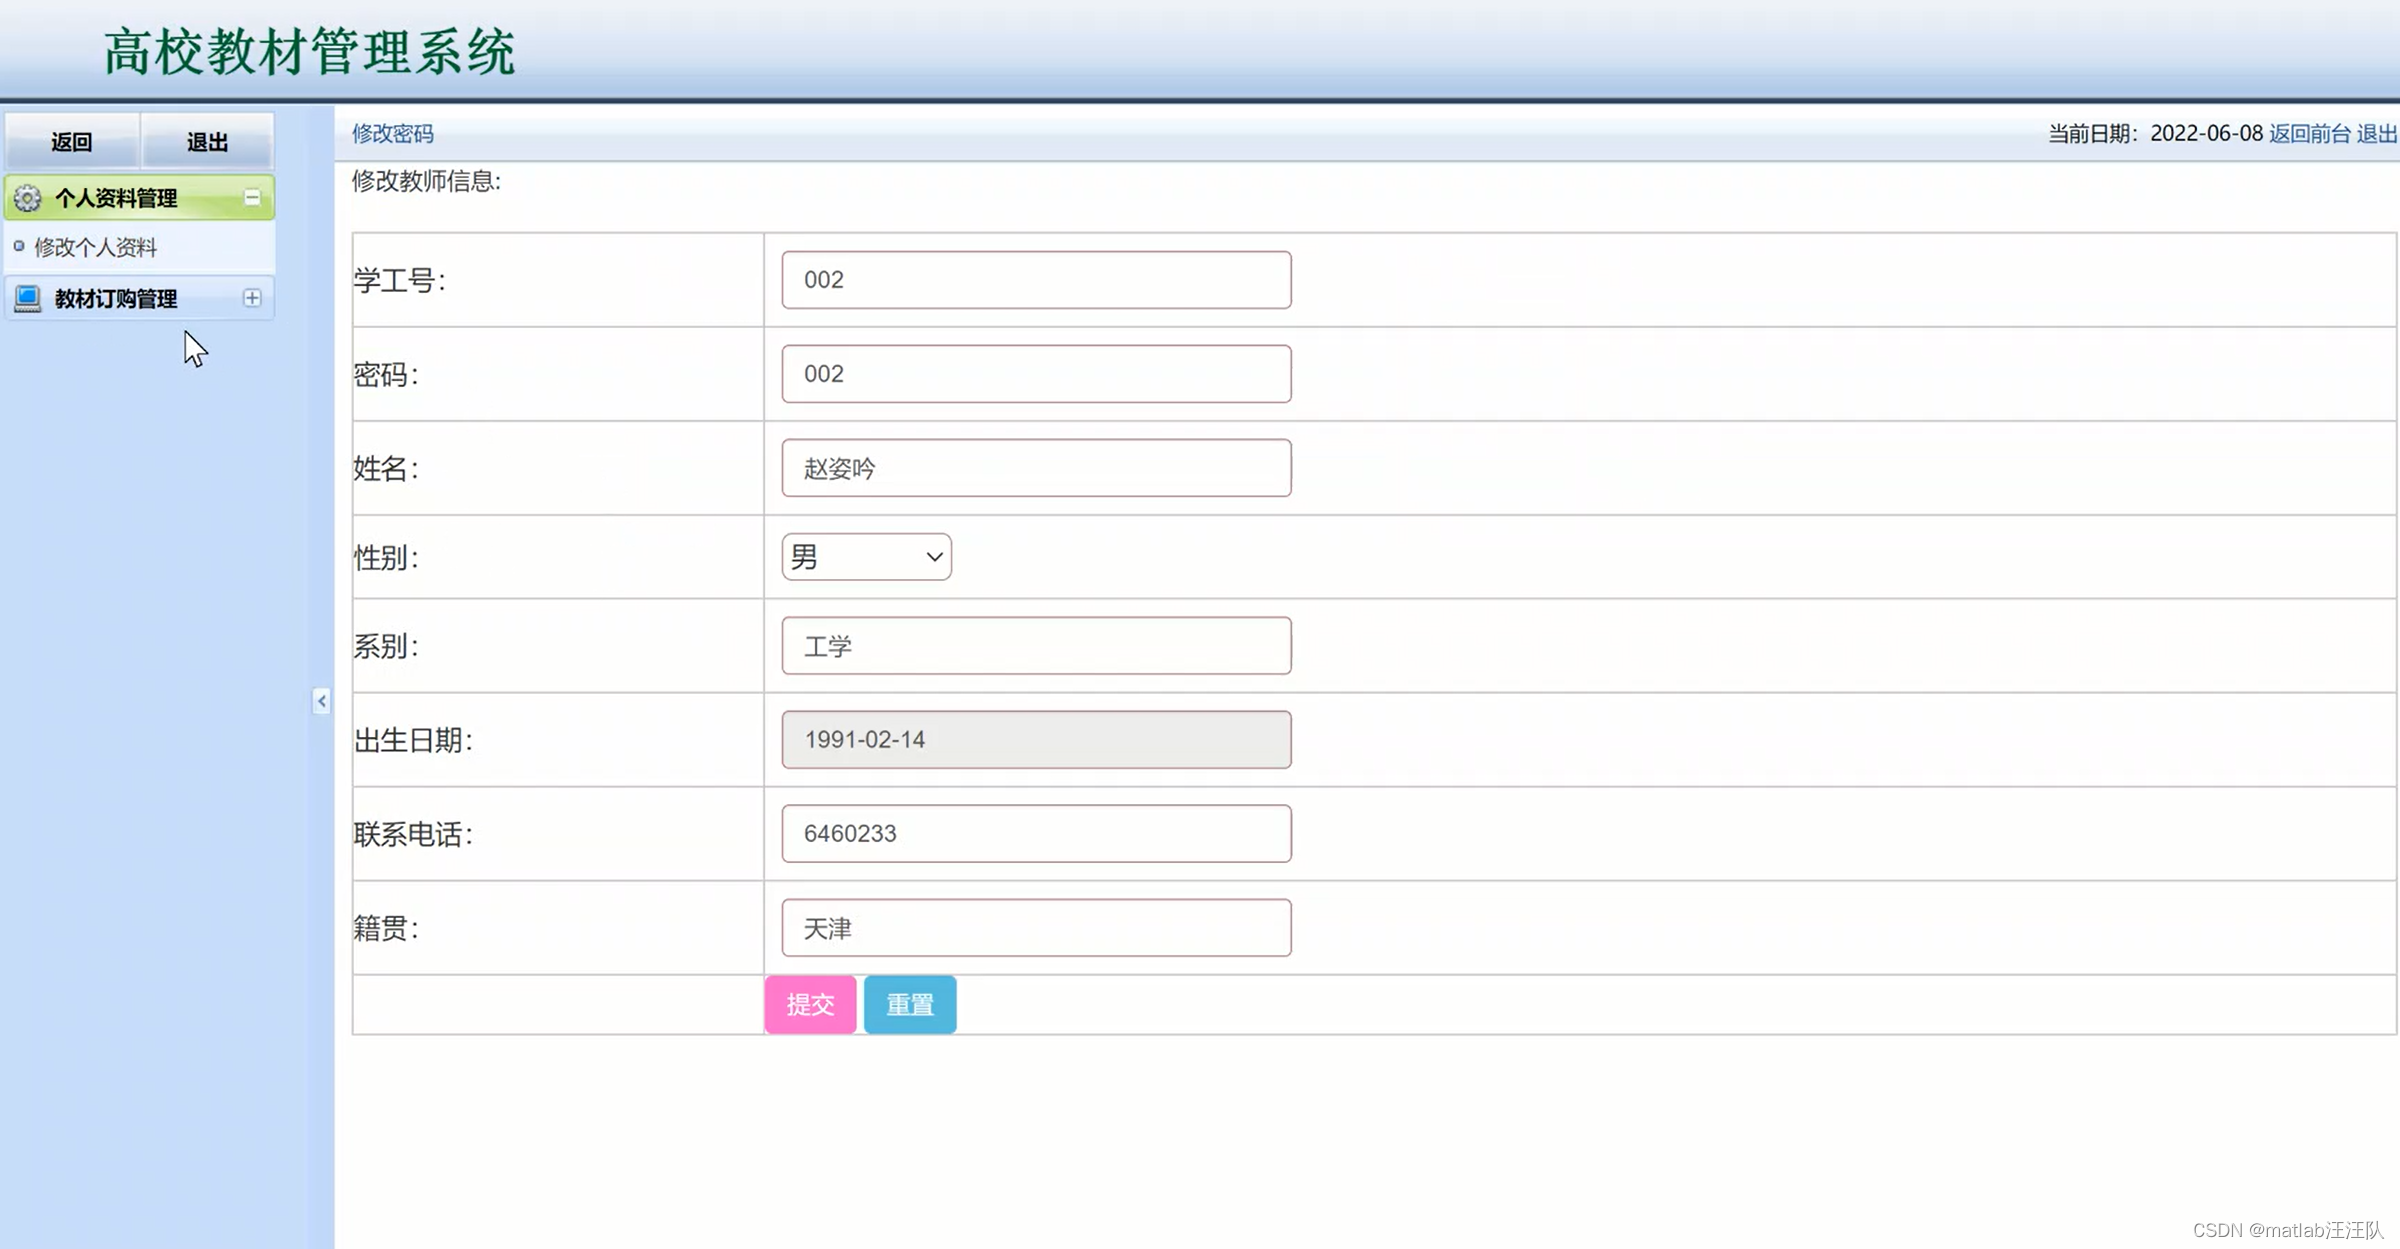This screenshot has width=2400, height=1249.
Task: Click 返回前台 link at top right
Action: pos(2309,133)
